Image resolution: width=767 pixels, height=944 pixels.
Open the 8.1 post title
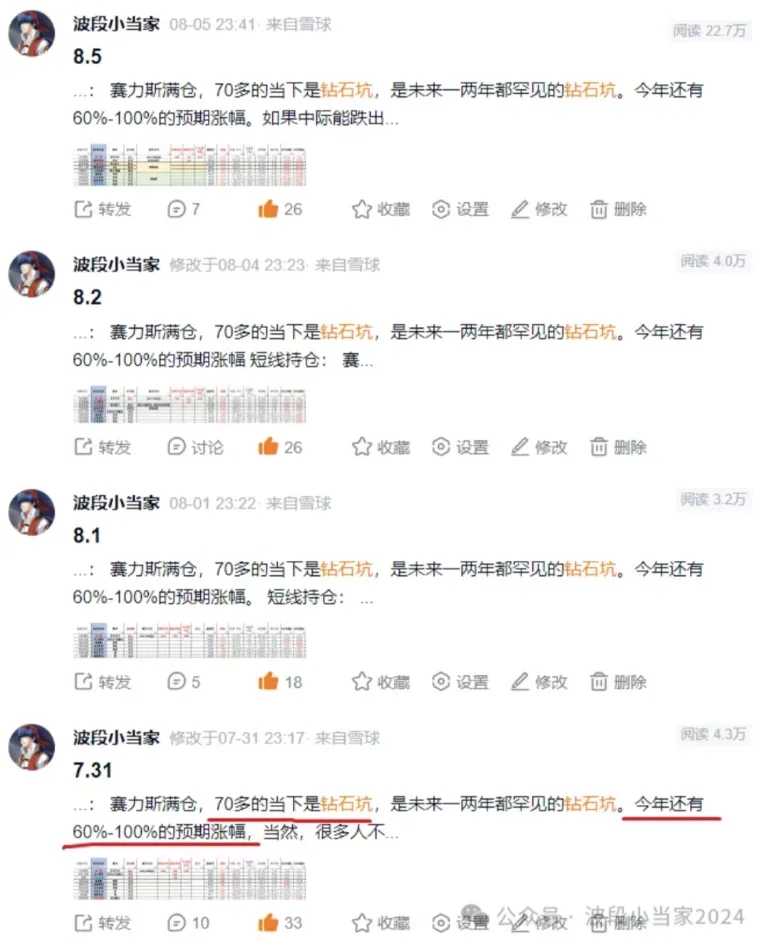click(87, 535)
